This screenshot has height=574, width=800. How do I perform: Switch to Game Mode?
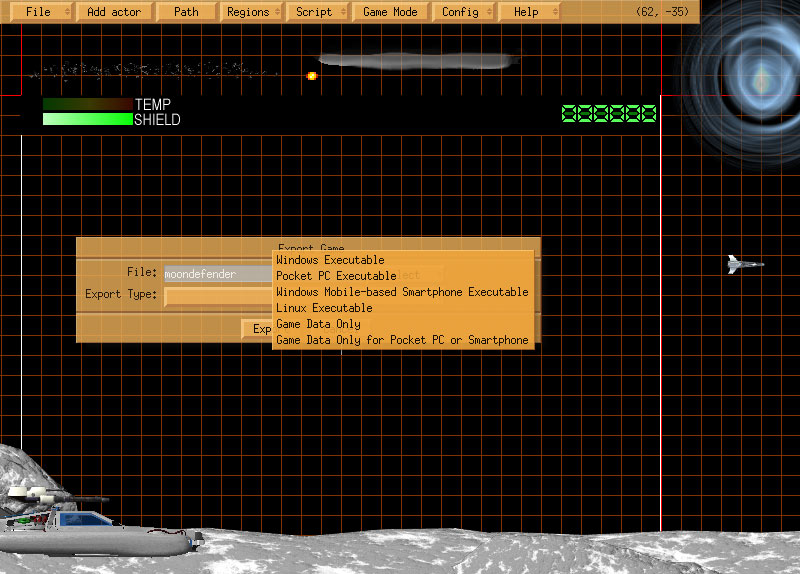(x=390, y=12)
